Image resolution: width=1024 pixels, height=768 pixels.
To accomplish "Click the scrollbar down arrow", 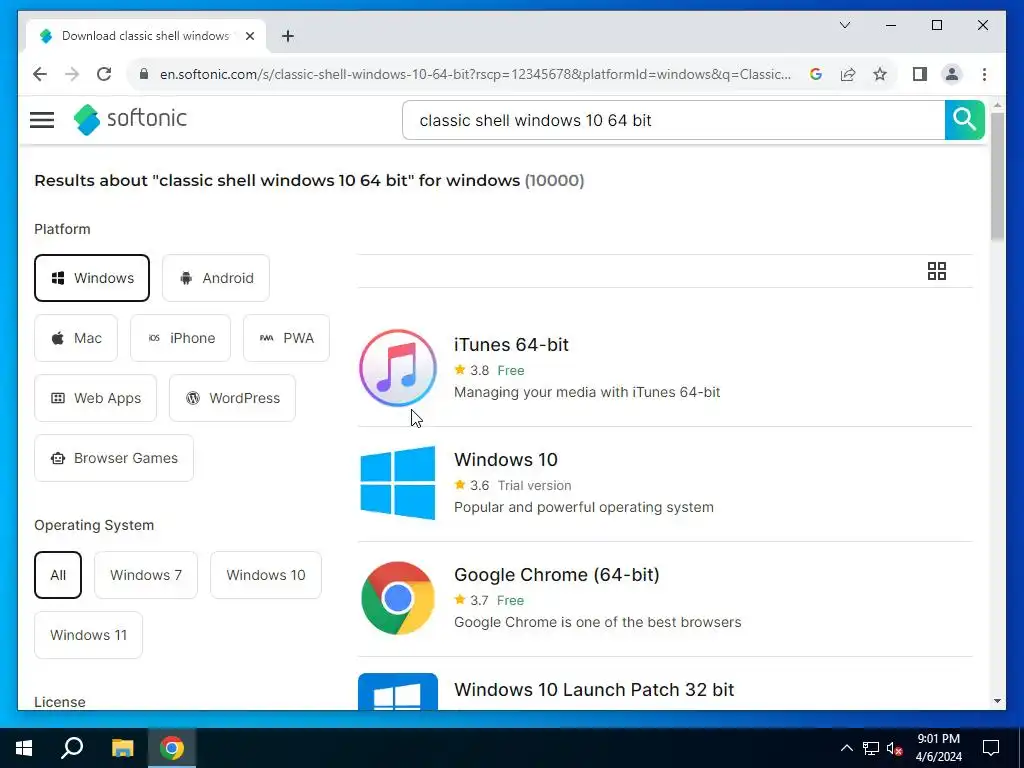I will 997,701.
